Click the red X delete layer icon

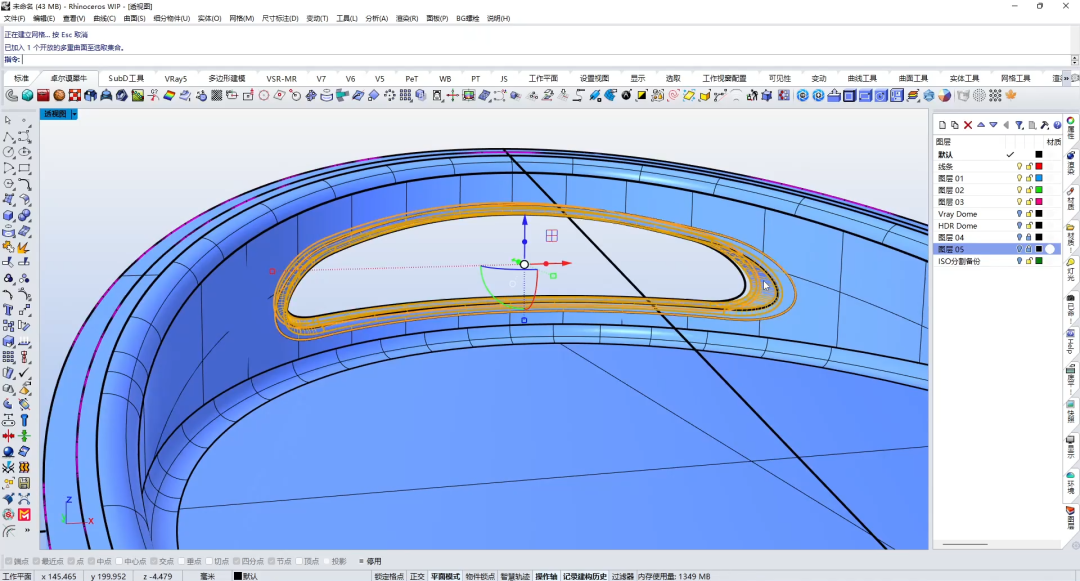pos(968,125)
